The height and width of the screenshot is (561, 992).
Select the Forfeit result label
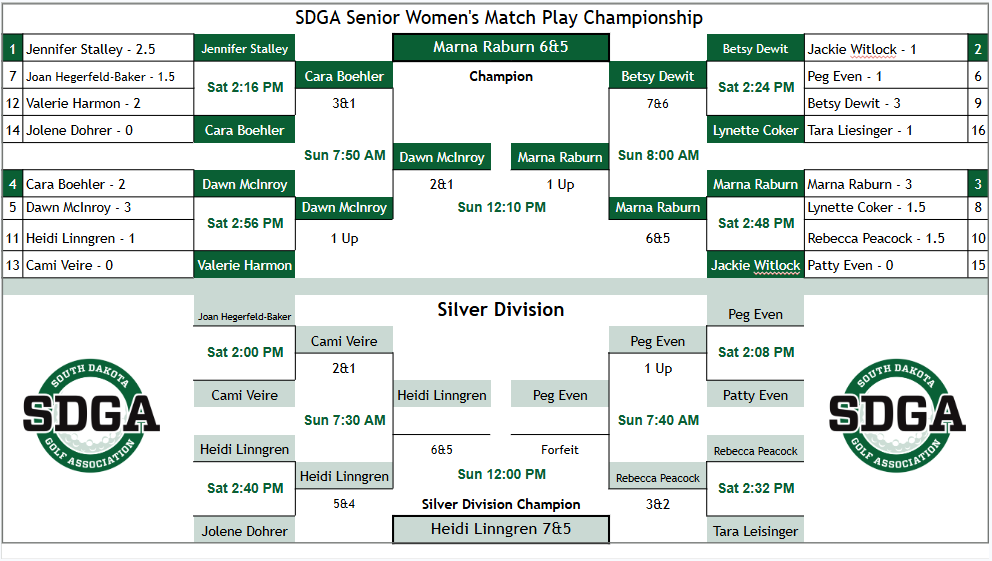(559, 450)
